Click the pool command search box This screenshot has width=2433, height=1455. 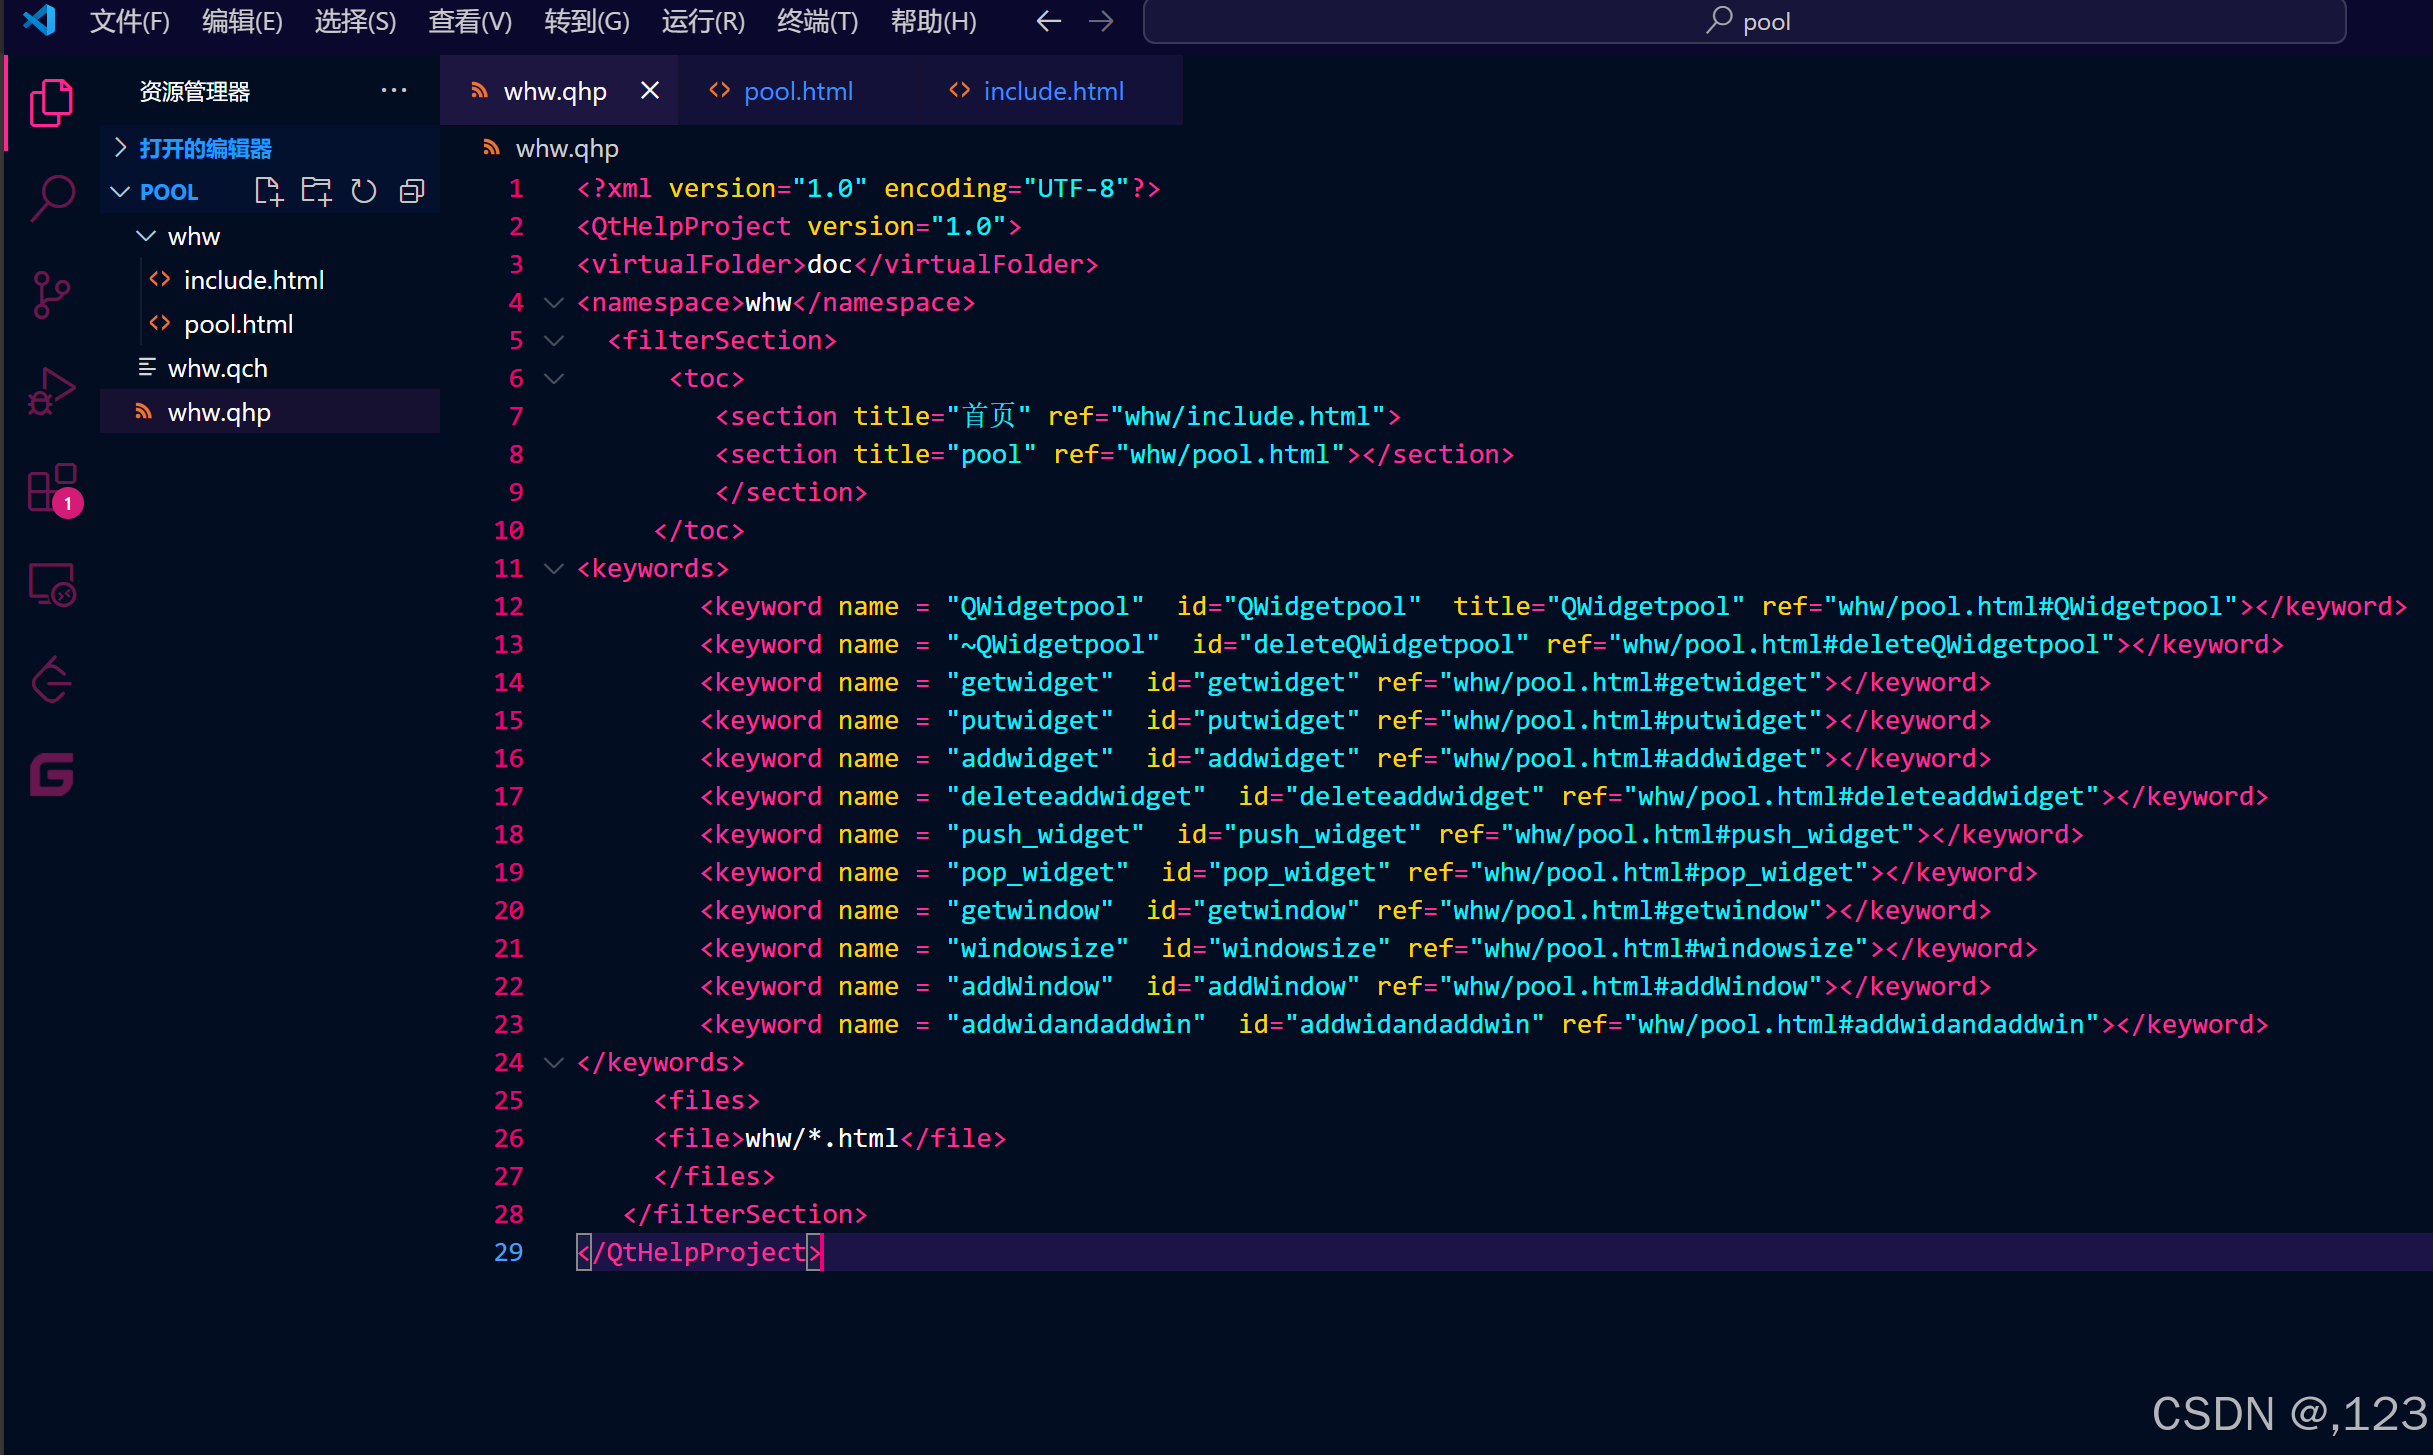point(1744,21)
